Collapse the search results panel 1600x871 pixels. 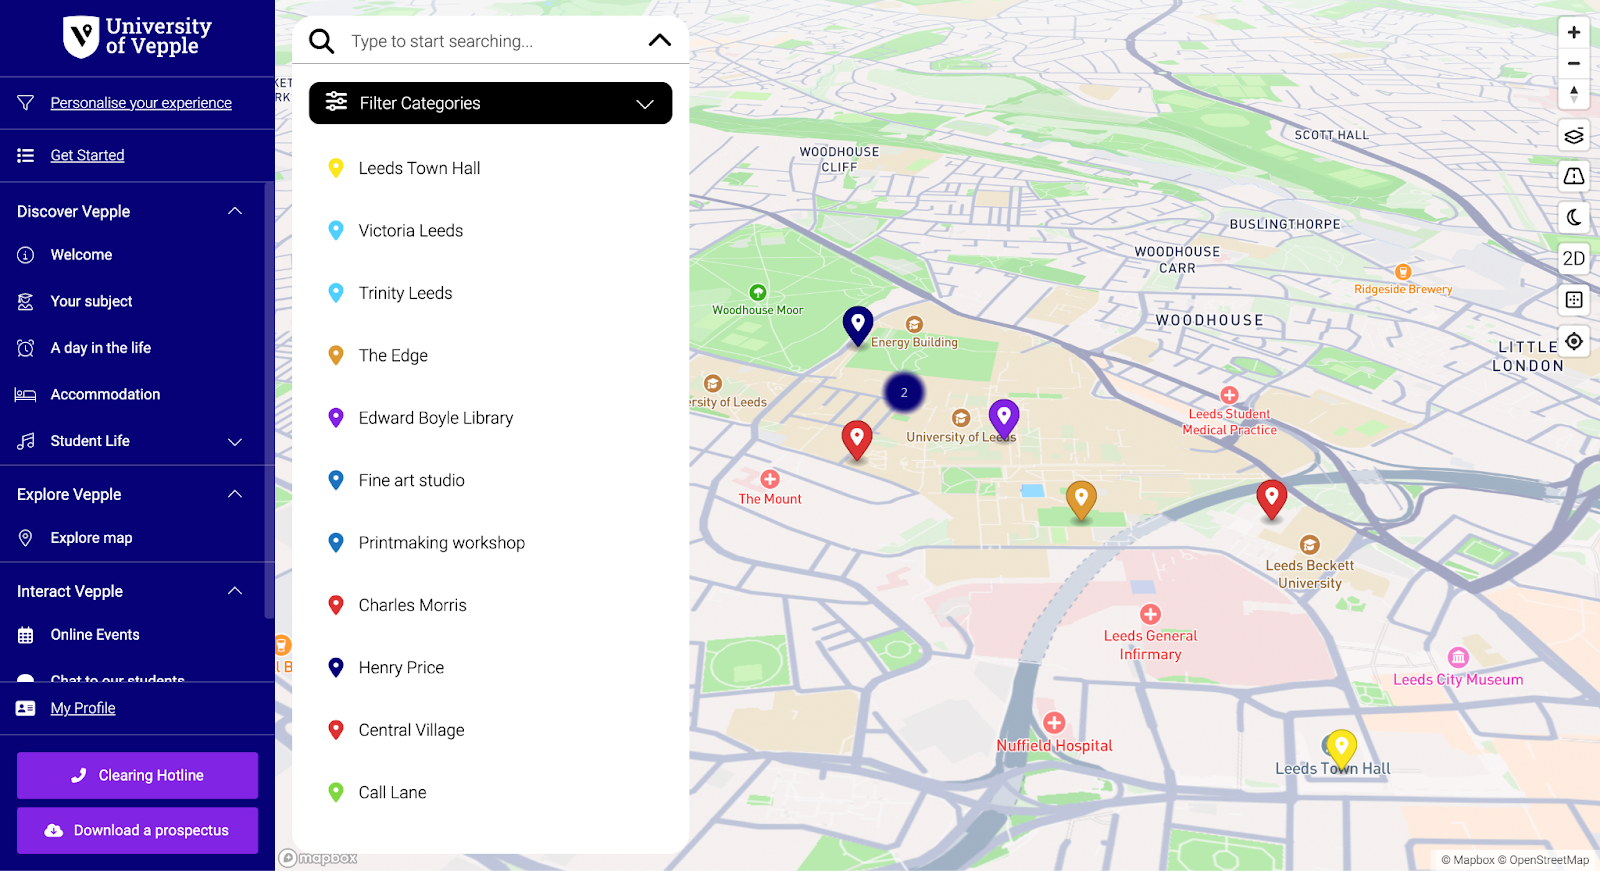[x=660, y=40]
